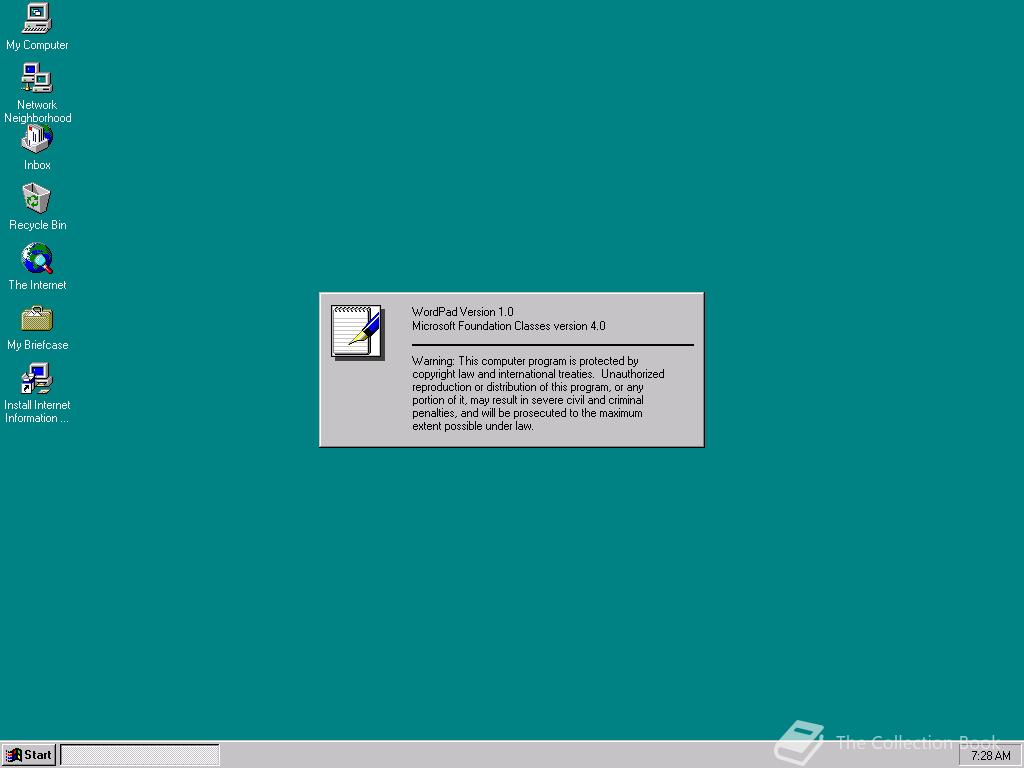
Task: Click the WordPad notepad-and-pen icon in splash
Action: click(x=357, y=332)
